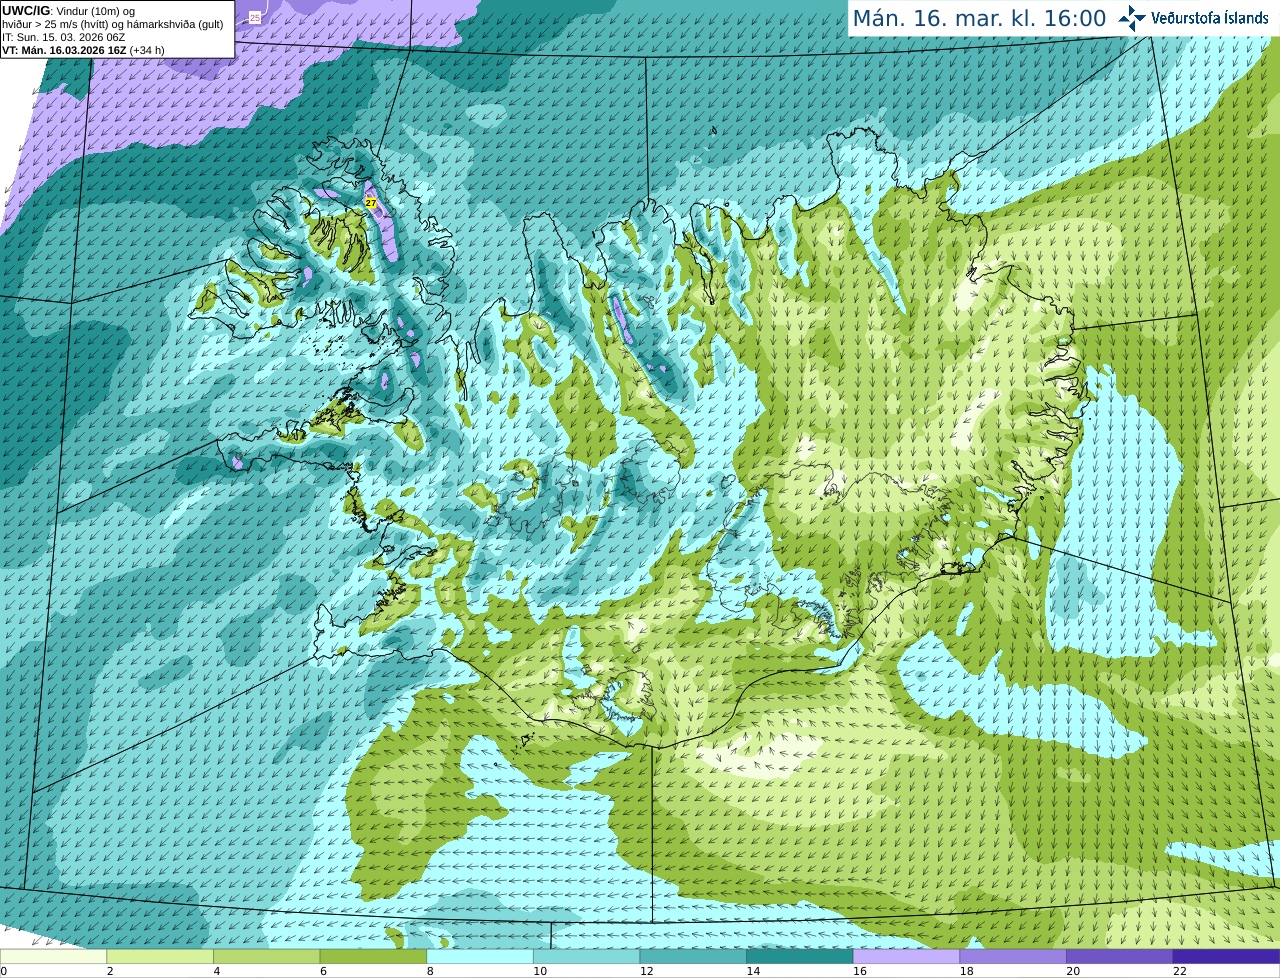Select the 8–10 m/s pale cyan swatch
This screenshot has width=1280, height=978.
479,957
